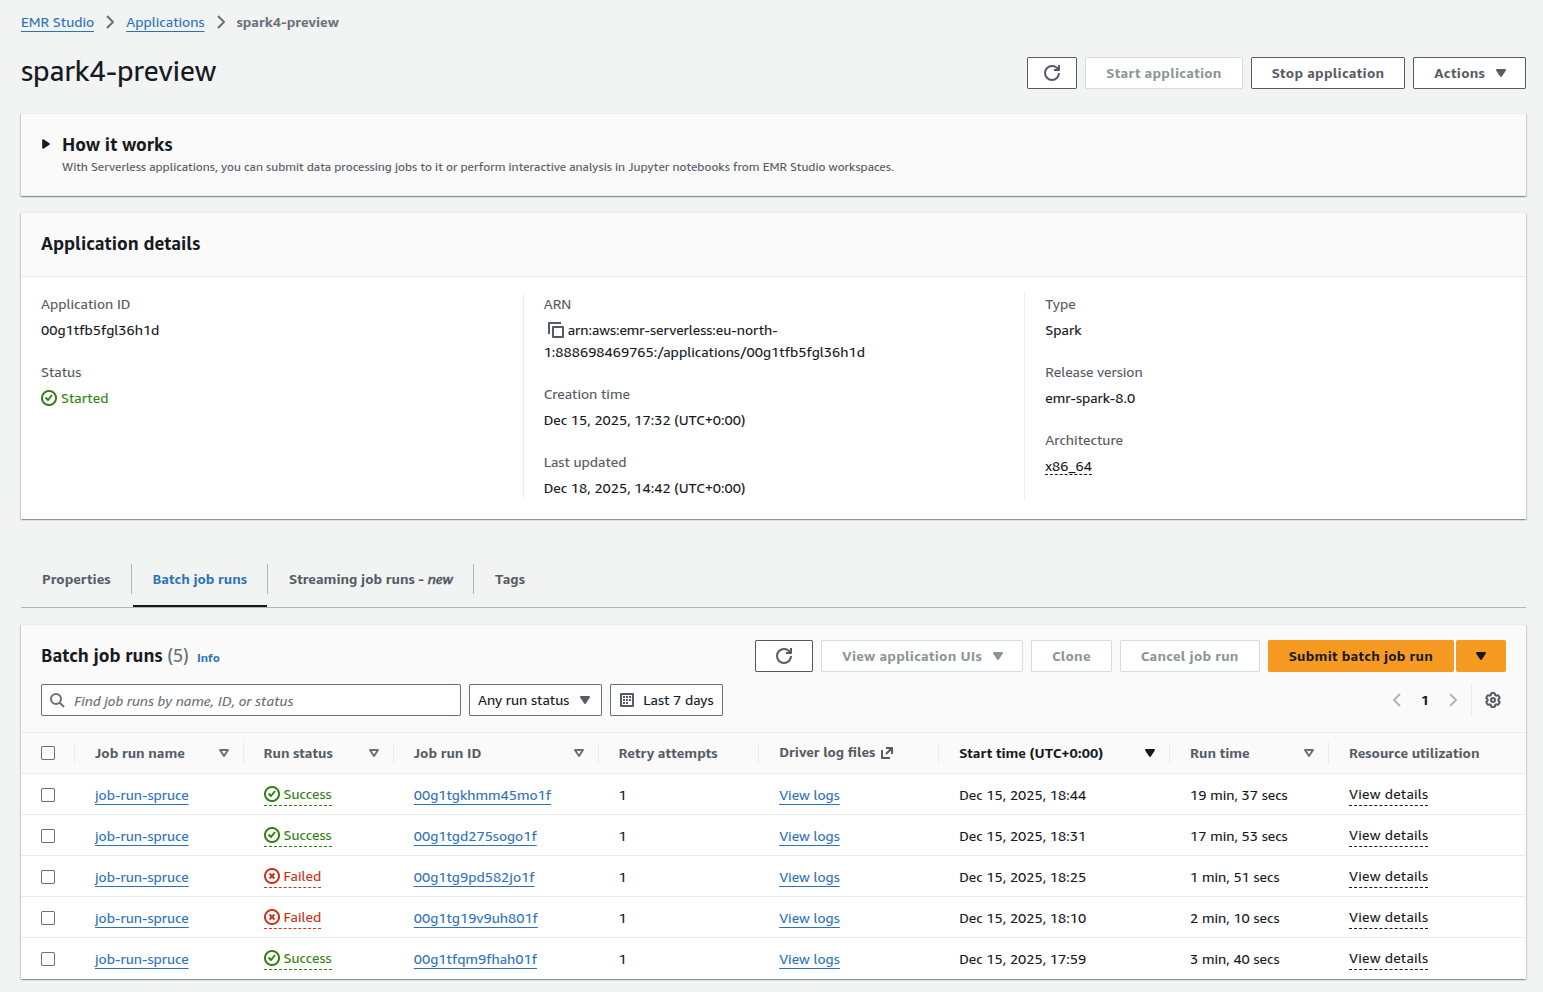Click the search magnifier in the filter field
Screen dimensions: 1543x992
tap(57, 700)
